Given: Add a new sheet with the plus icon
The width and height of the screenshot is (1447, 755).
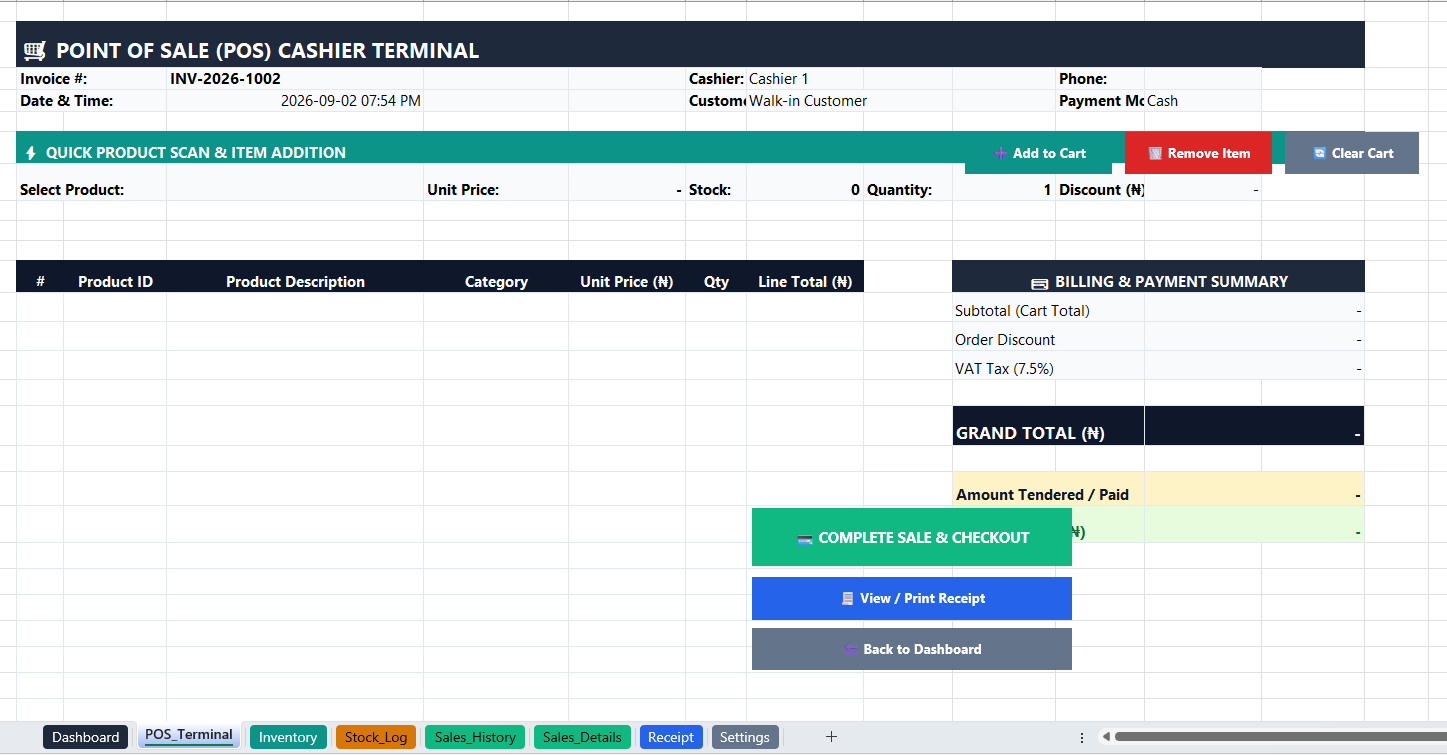Looking at the screenshot, I should [831, 737].
